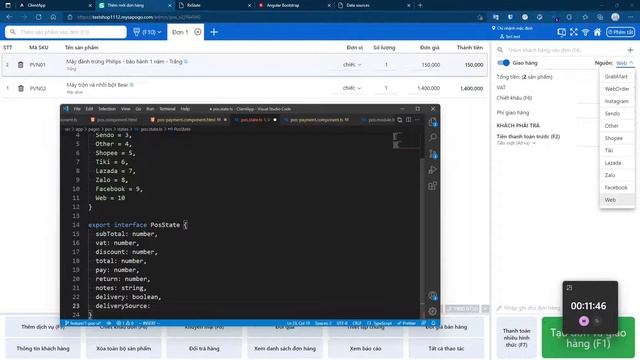Open VS Code Explorer view icon
Viewport: 640px width, 360px height.
coord(433,122)
